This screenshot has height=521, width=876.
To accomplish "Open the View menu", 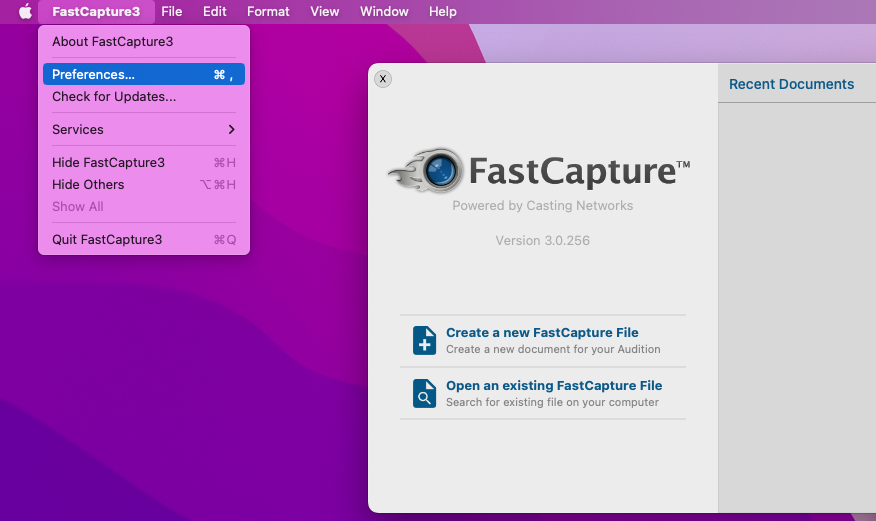I will pyautogui.click(x=325, y=11).
